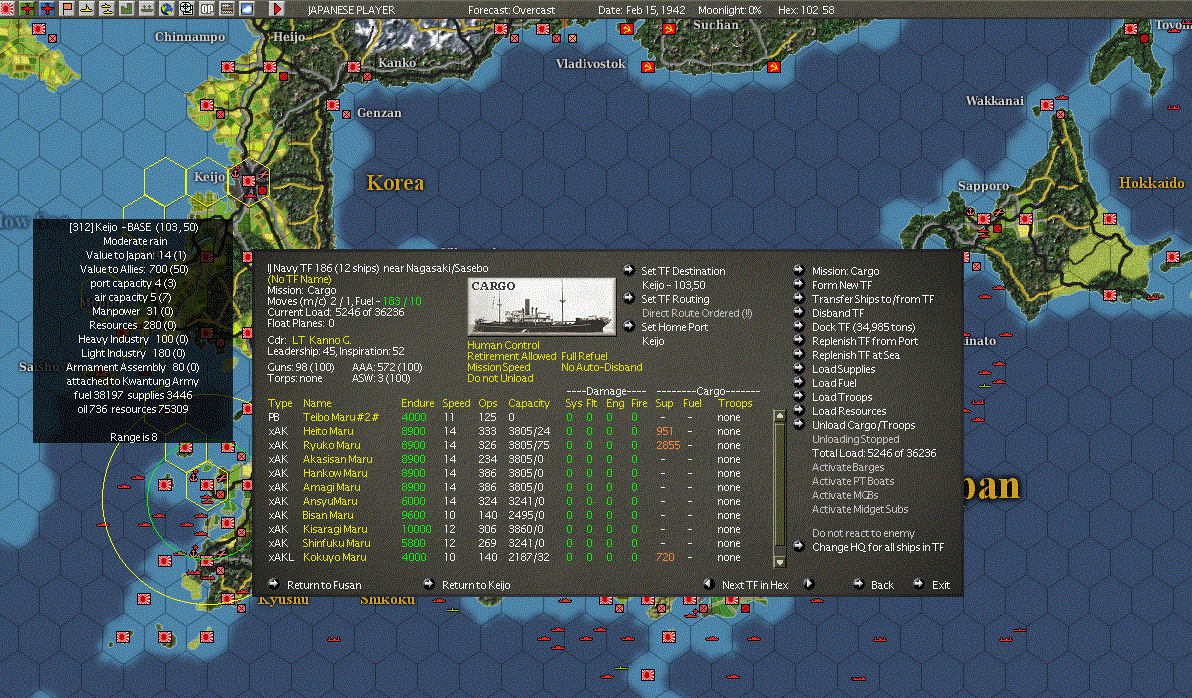Click the green land block toolbar icon
1192x698 pixels.
126,8
